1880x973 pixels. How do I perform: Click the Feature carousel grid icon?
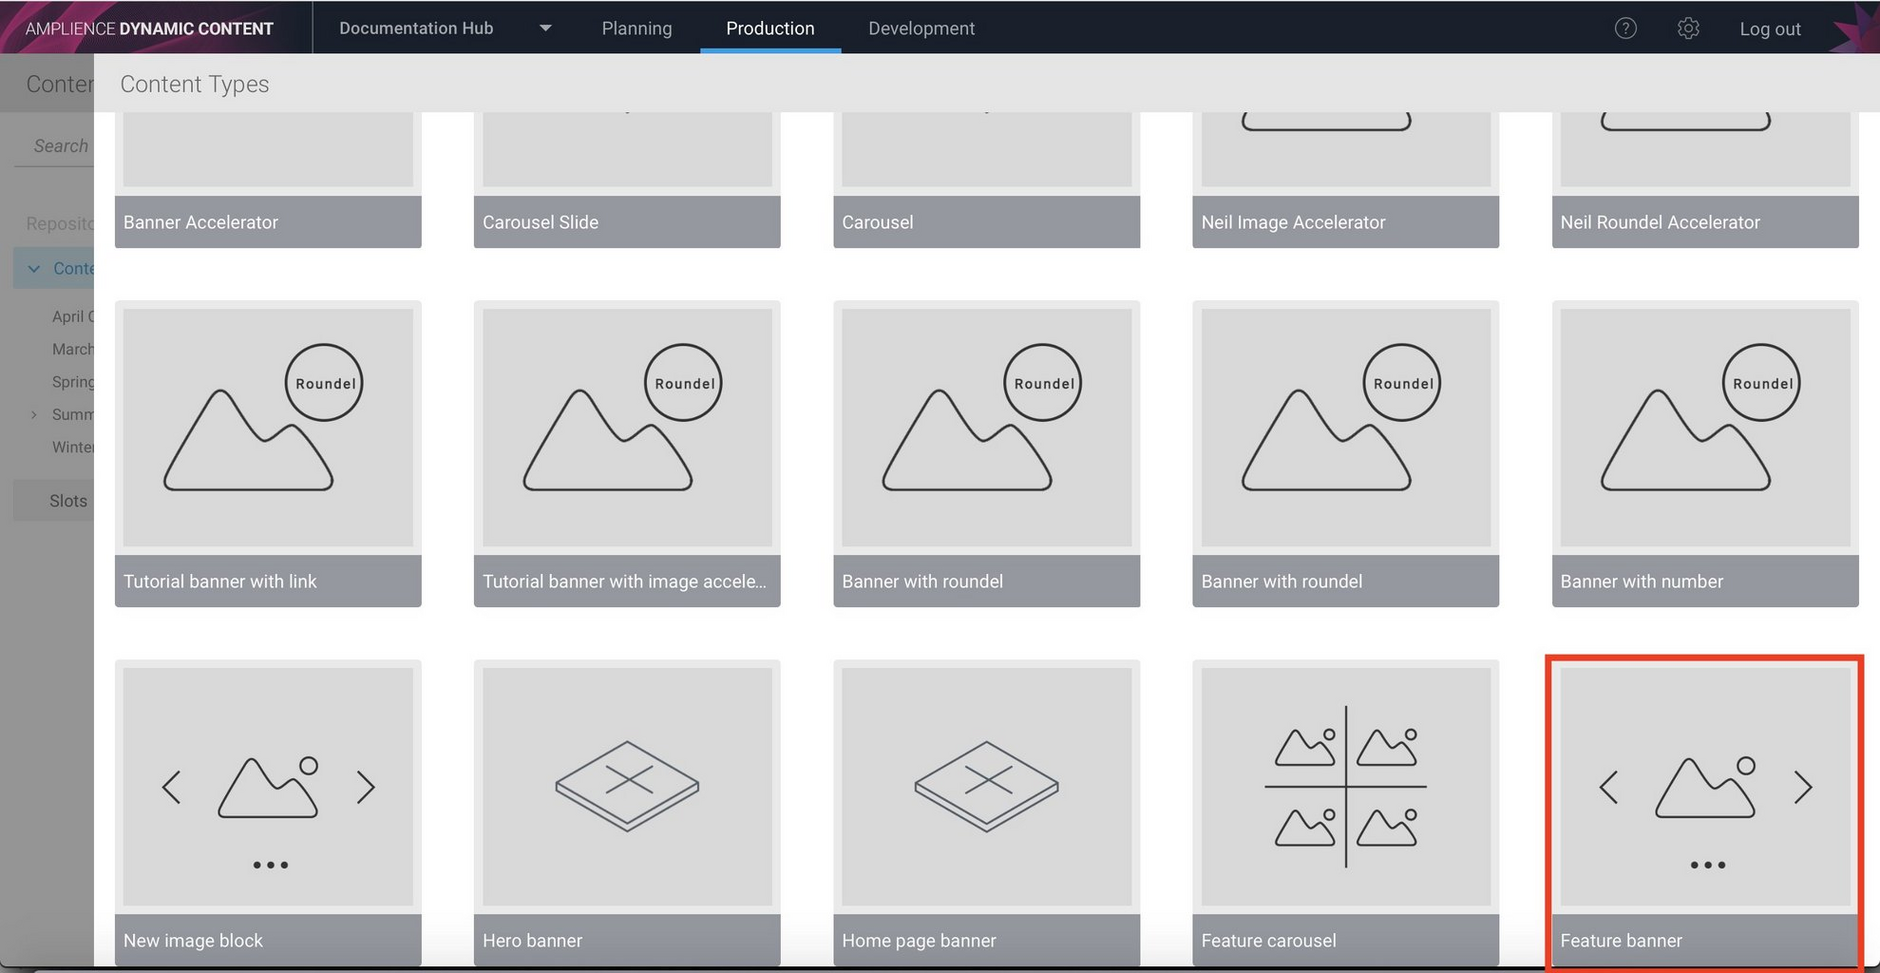[1345, 787]
